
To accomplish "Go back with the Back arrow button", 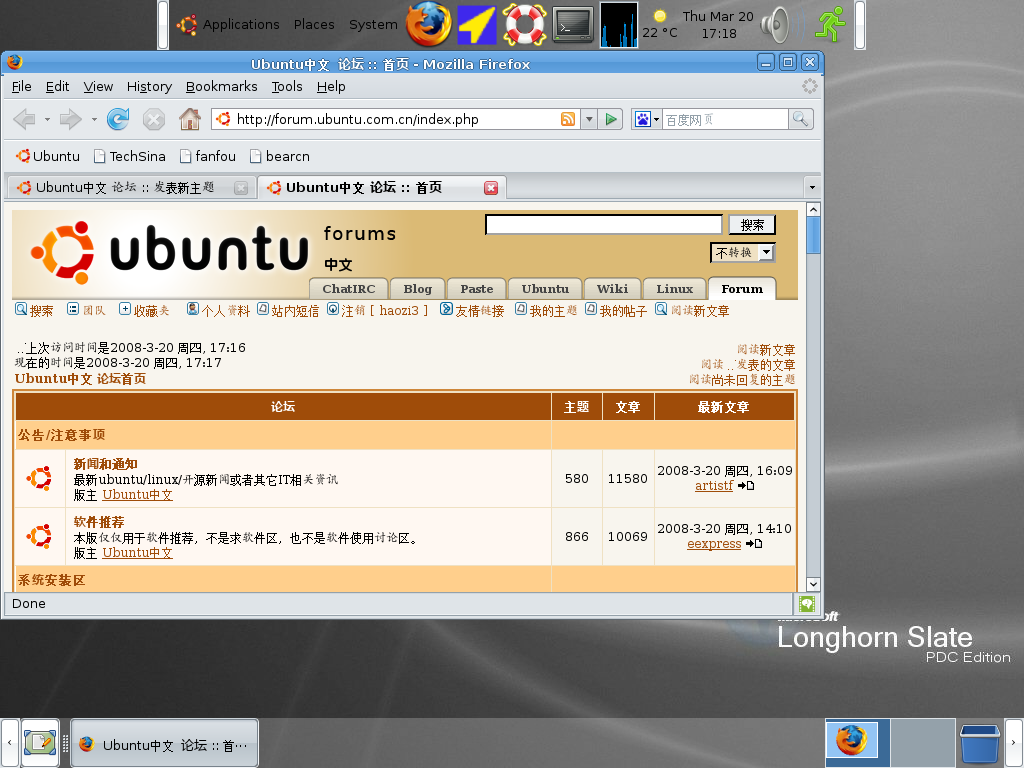I will pyautogui.click(x=25, y=119).
